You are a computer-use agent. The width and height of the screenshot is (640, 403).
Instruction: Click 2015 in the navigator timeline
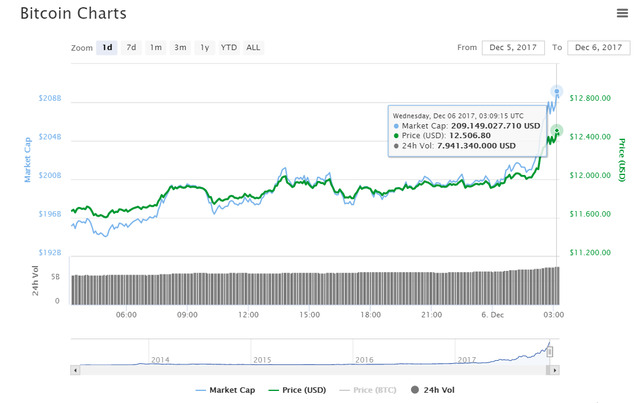(263, 359)
